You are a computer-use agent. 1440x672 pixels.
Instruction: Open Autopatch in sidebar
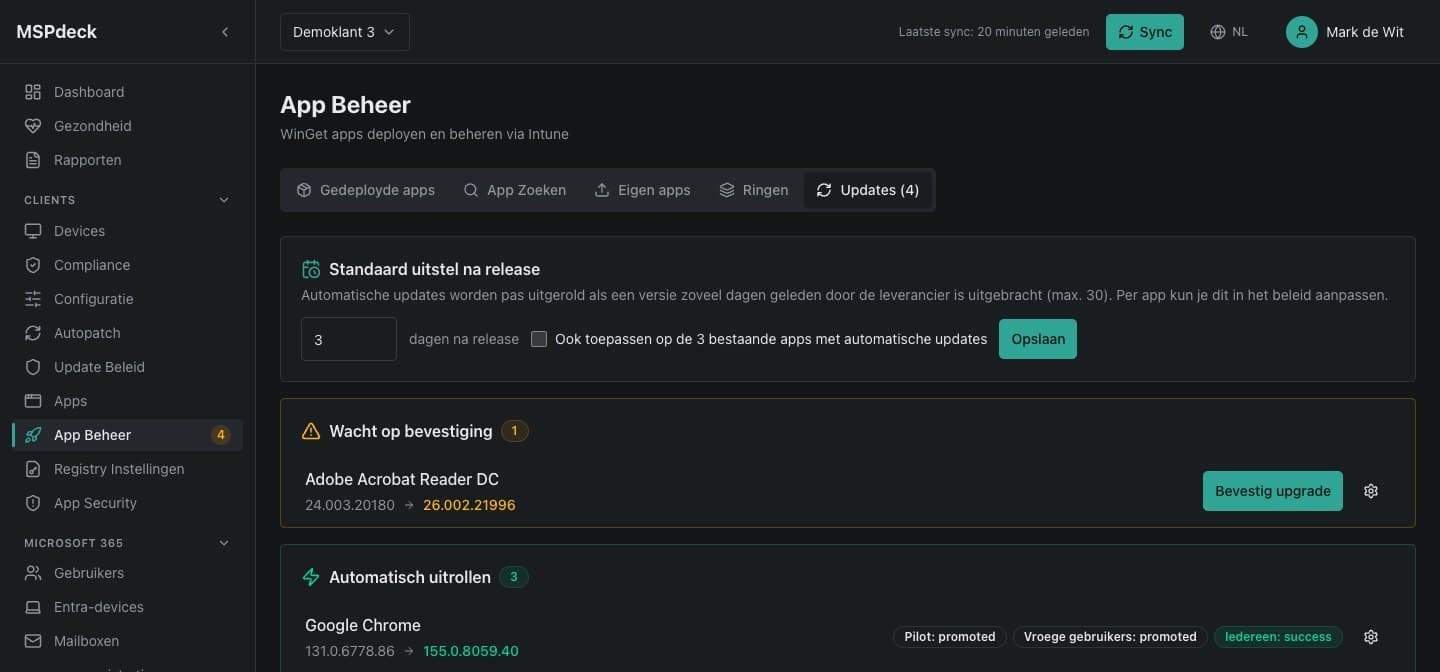tap(127, 333)
